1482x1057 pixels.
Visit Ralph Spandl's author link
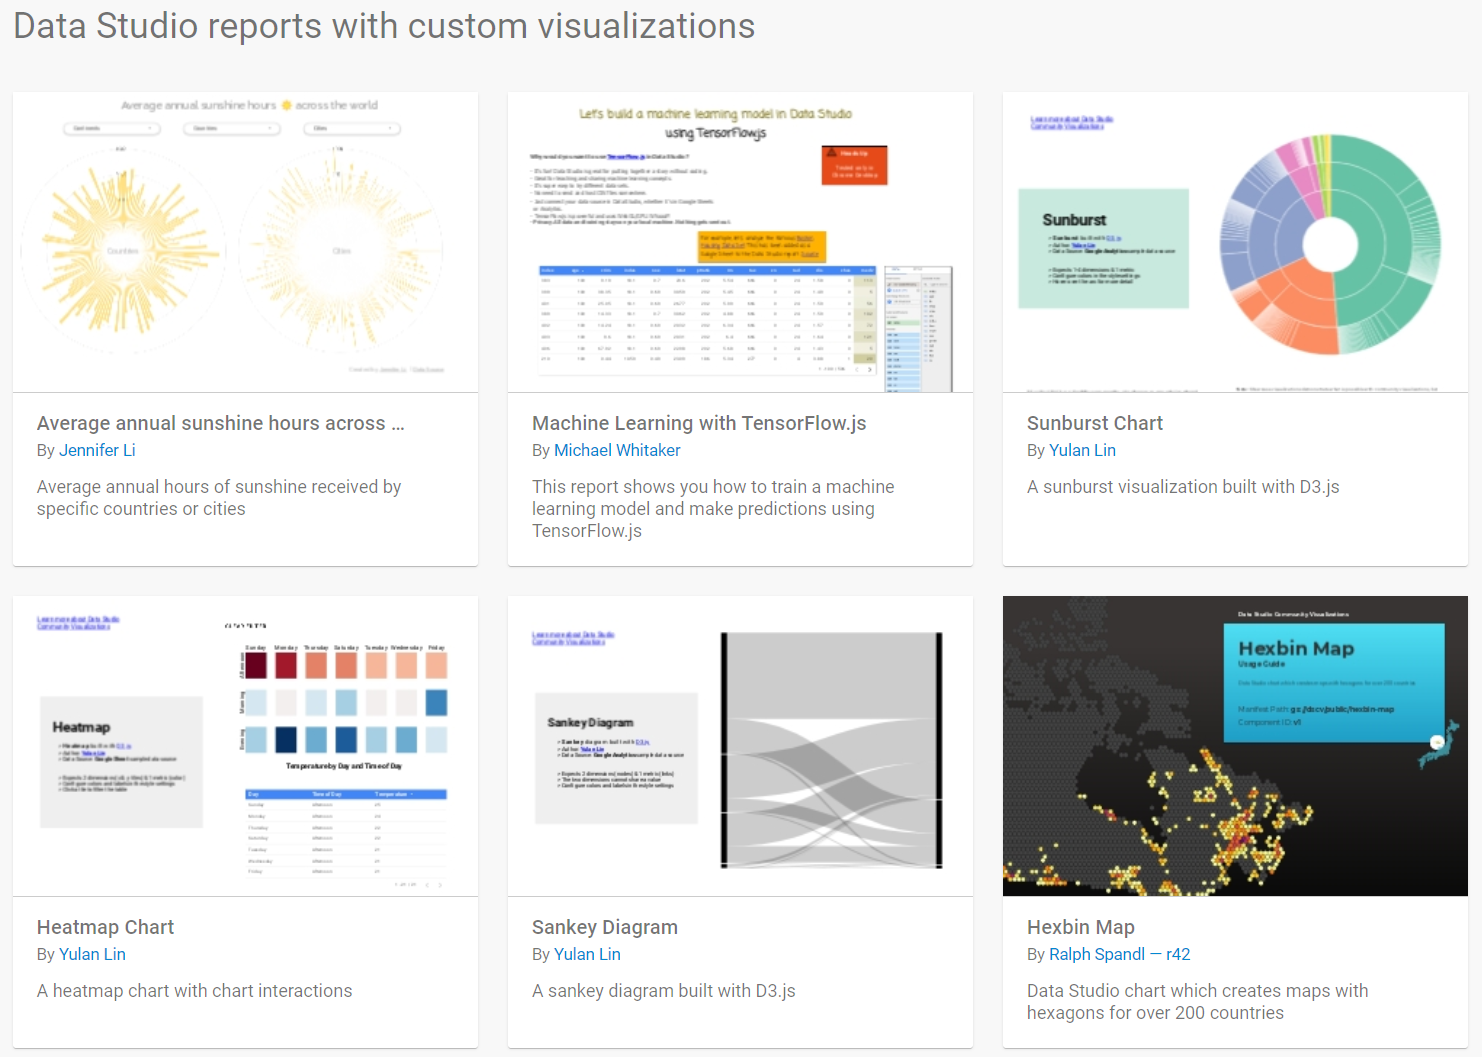(1097, 954)
